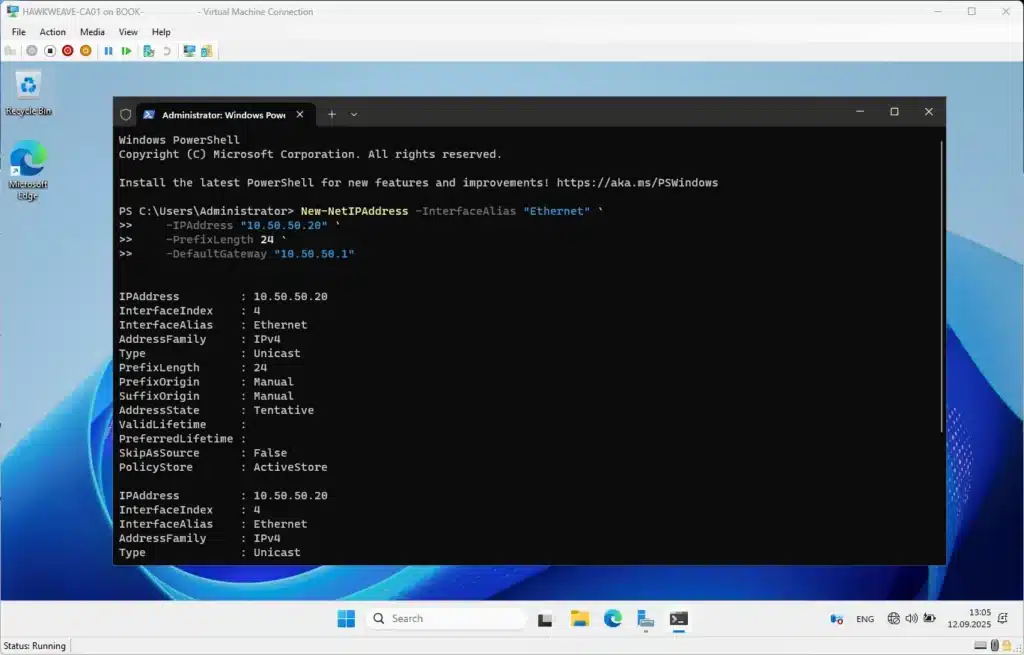Viewport: 1024px width, 655px height.
Task: Add a new Terminal tab with plus button
Action: (332, 114)
